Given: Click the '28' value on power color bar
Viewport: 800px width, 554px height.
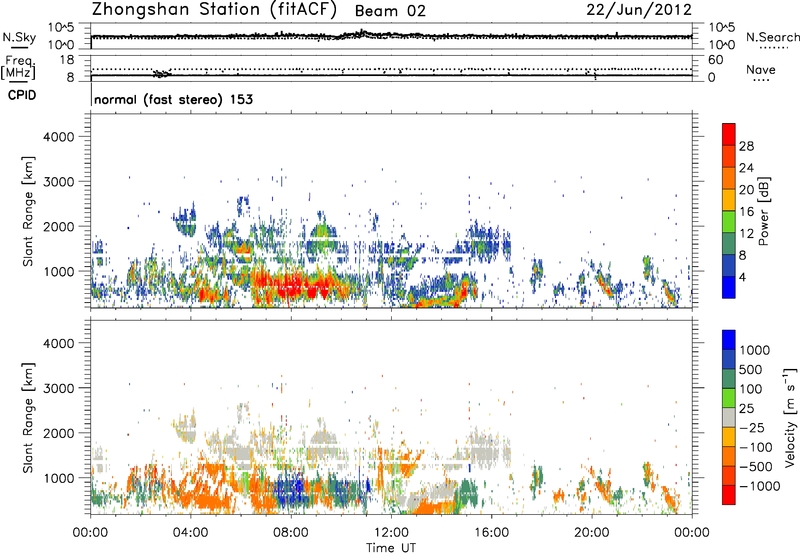Looking at the screenshot, I should [746, 146].
